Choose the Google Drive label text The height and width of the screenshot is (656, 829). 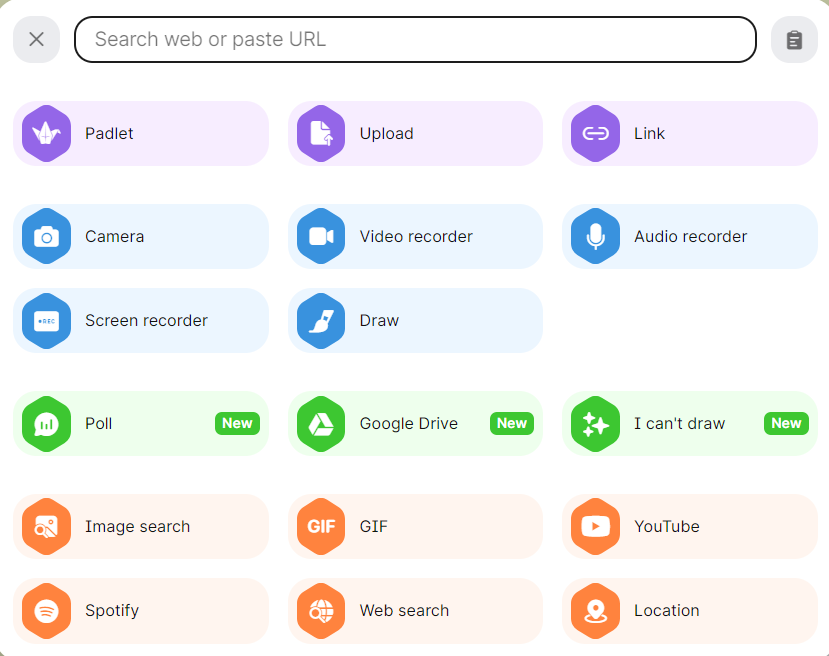(409, 423)
